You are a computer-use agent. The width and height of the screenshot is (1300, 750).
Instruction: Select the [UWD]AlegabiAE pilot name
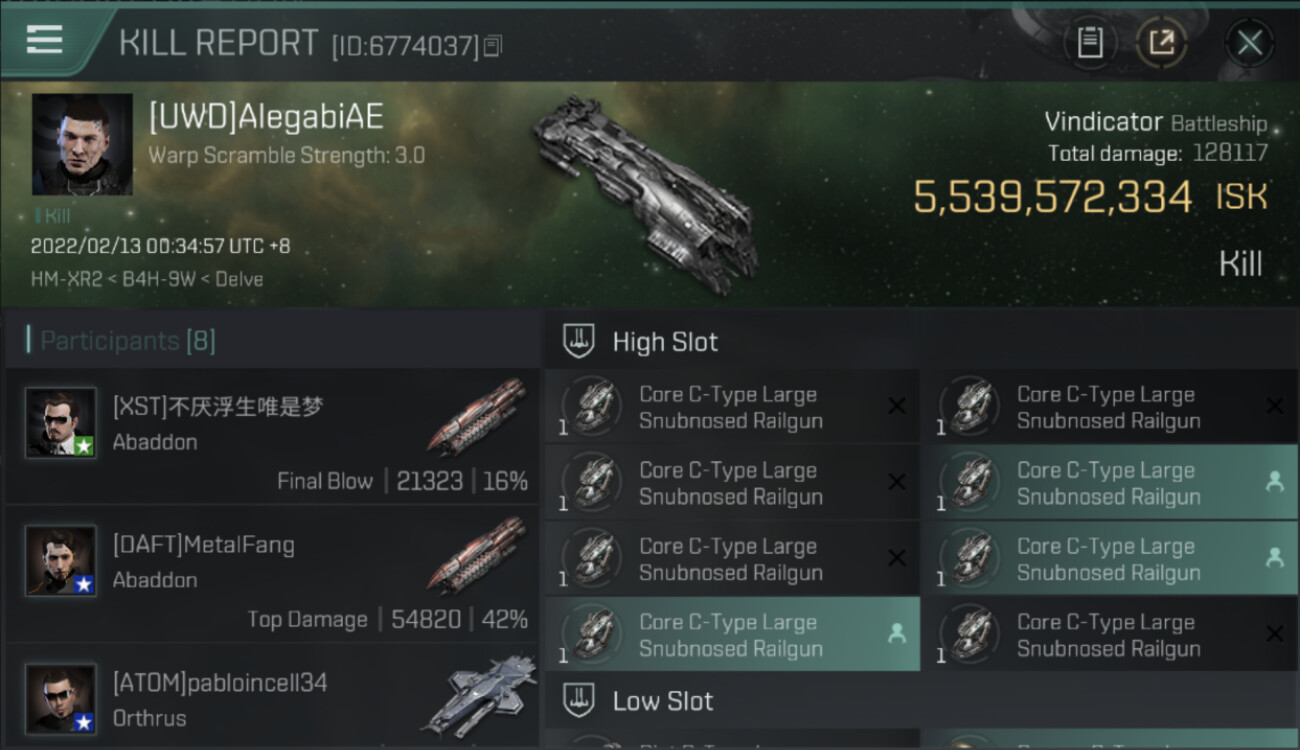click(266, 117)
